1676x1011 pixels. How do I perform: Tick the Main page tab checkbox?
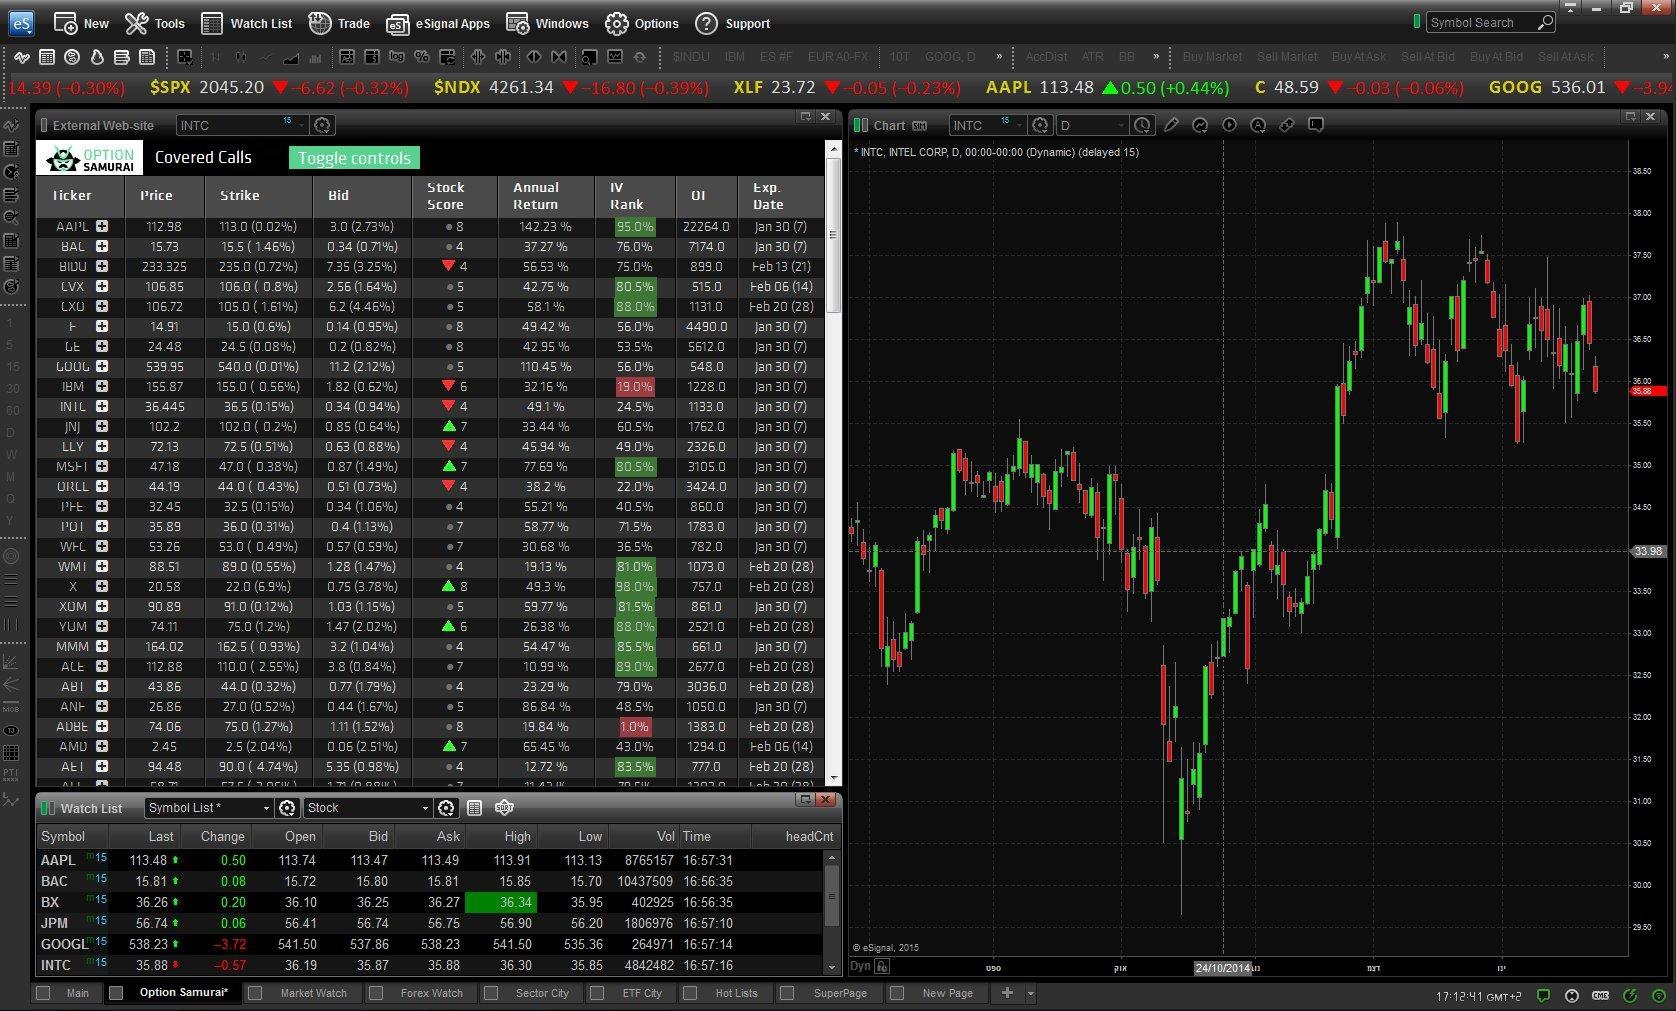(x=43, y=993)
